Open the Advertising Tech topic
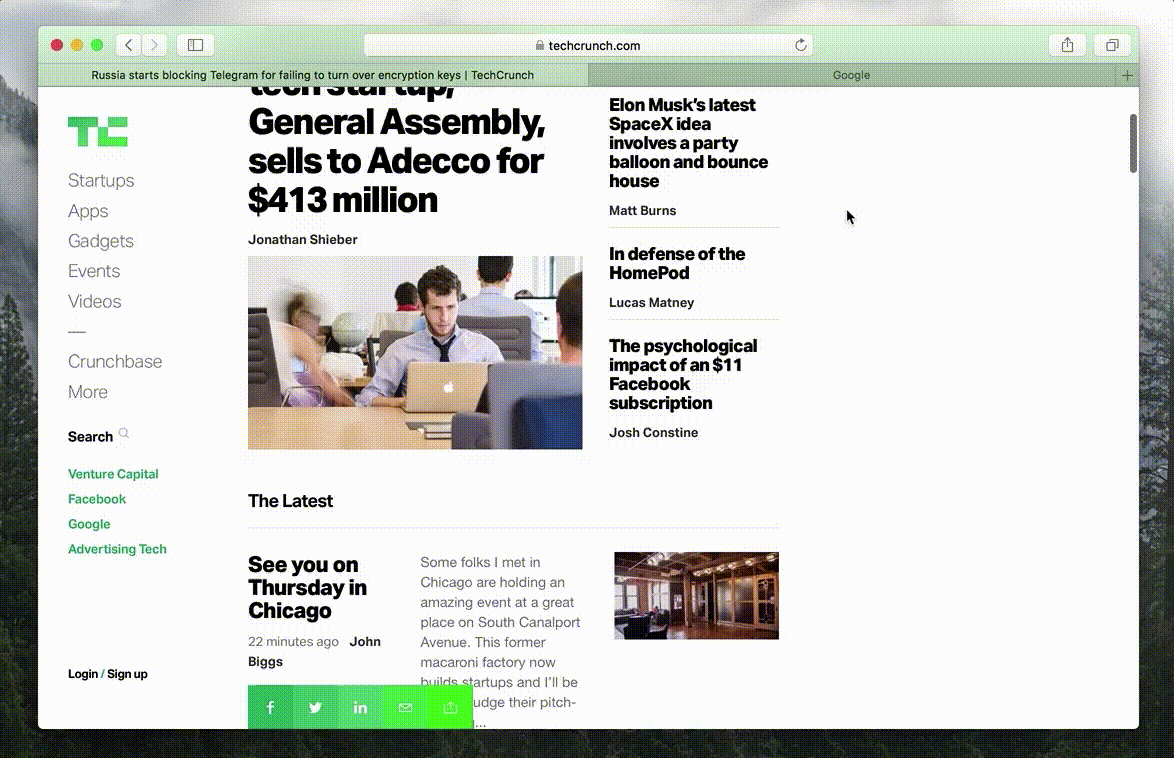The width and height of the screenshot is (1174, 758). (x=117, y=549)
